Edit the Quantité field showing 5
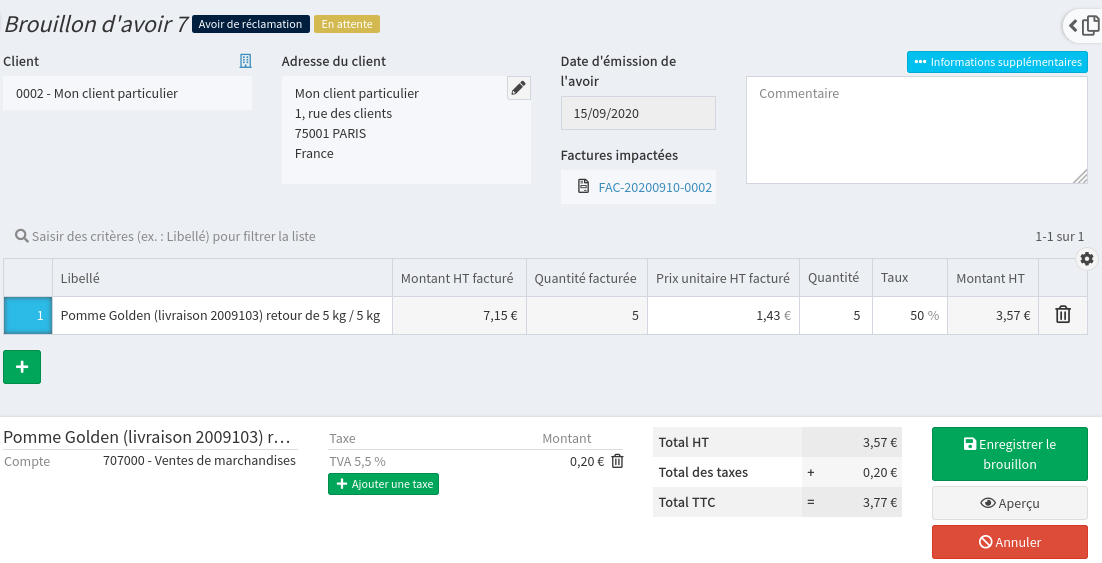The height and width of the screenshot is (563, 1102). tap(835, 315)
